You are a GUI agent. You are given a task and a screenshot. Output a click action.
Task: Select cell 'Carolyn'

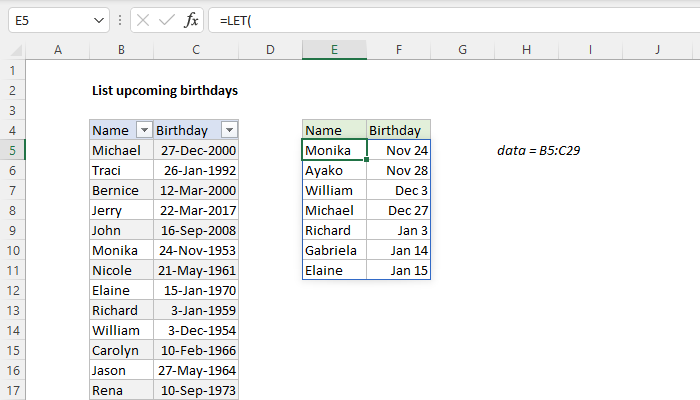[121, 350]
